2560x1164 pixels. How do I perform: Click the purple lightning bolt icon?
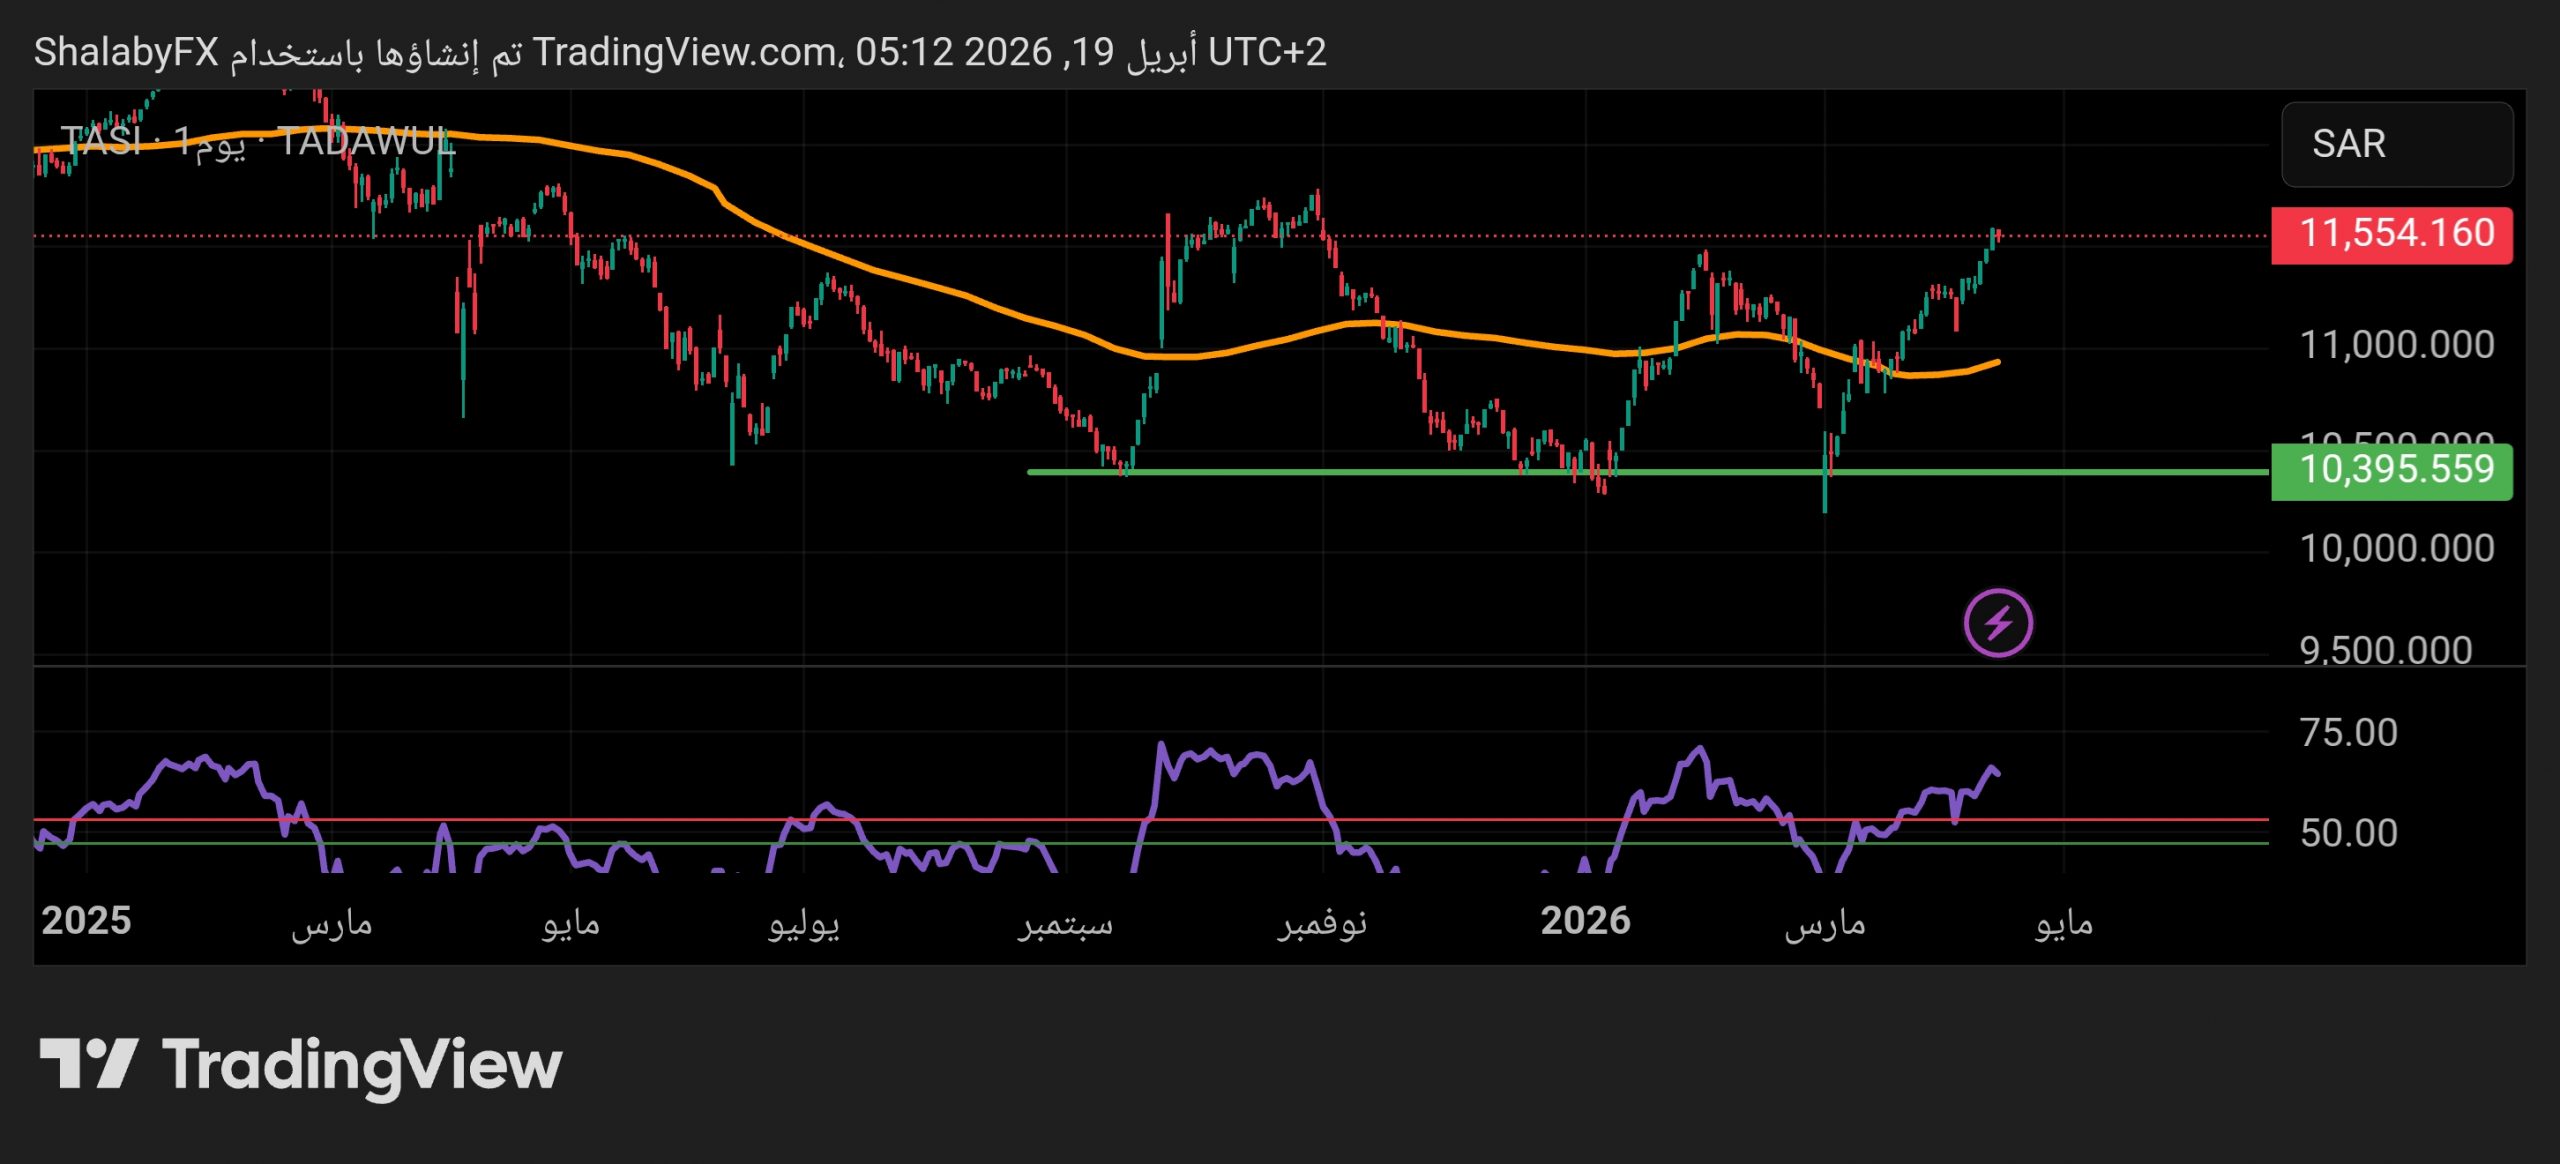pyautogui.click(x=1997, y=623)
